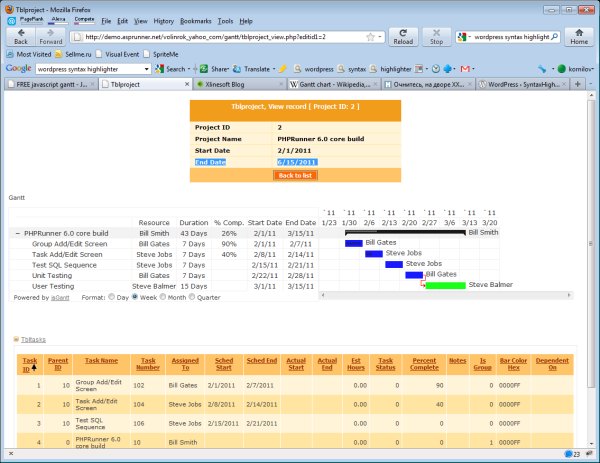Sort table by Assigned To header
This screenshot has height=463, width=600.
tap(185, 364)
